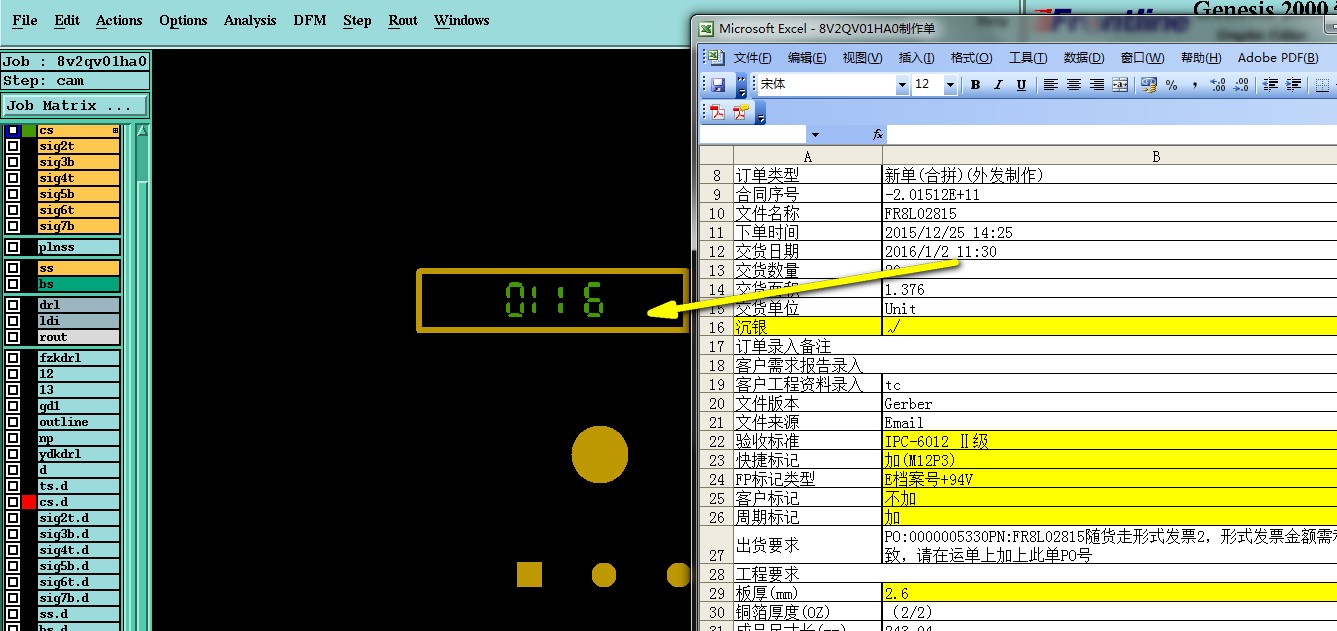Click the layer list scrollbar up arrow

(142, 131)
